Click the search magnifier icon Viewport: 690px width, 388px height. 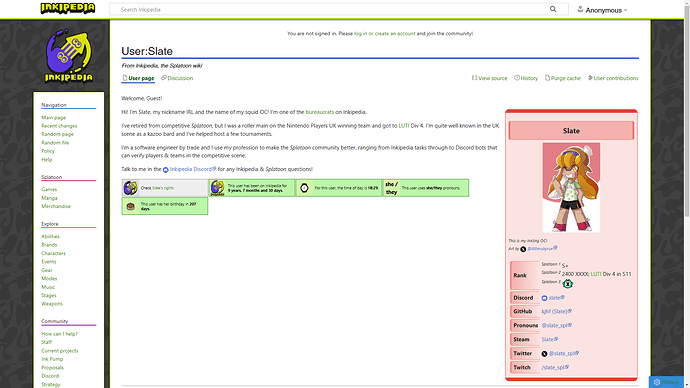(x=553, y=9)
